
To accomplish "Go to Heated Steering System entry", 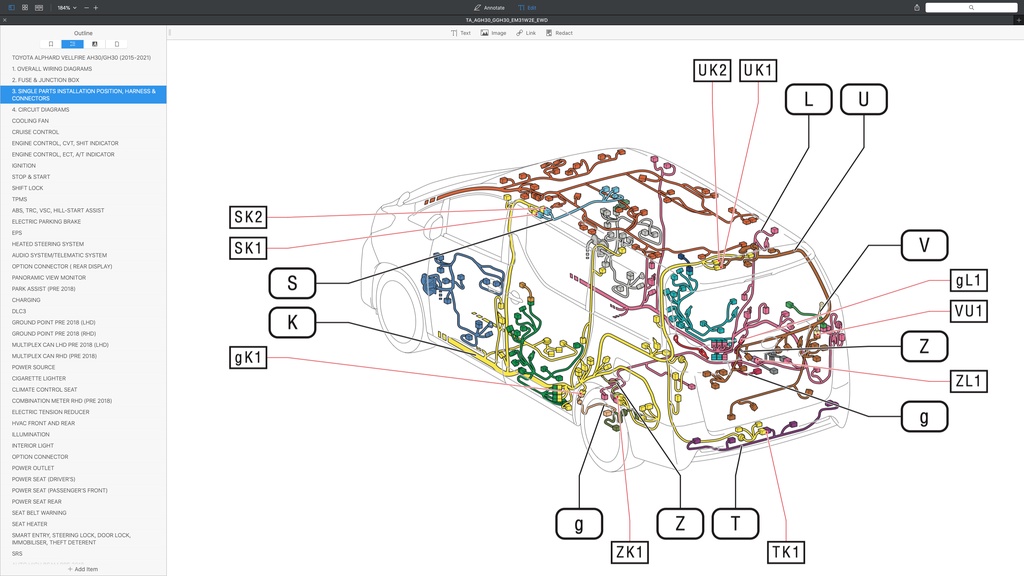I will (48, 244).
